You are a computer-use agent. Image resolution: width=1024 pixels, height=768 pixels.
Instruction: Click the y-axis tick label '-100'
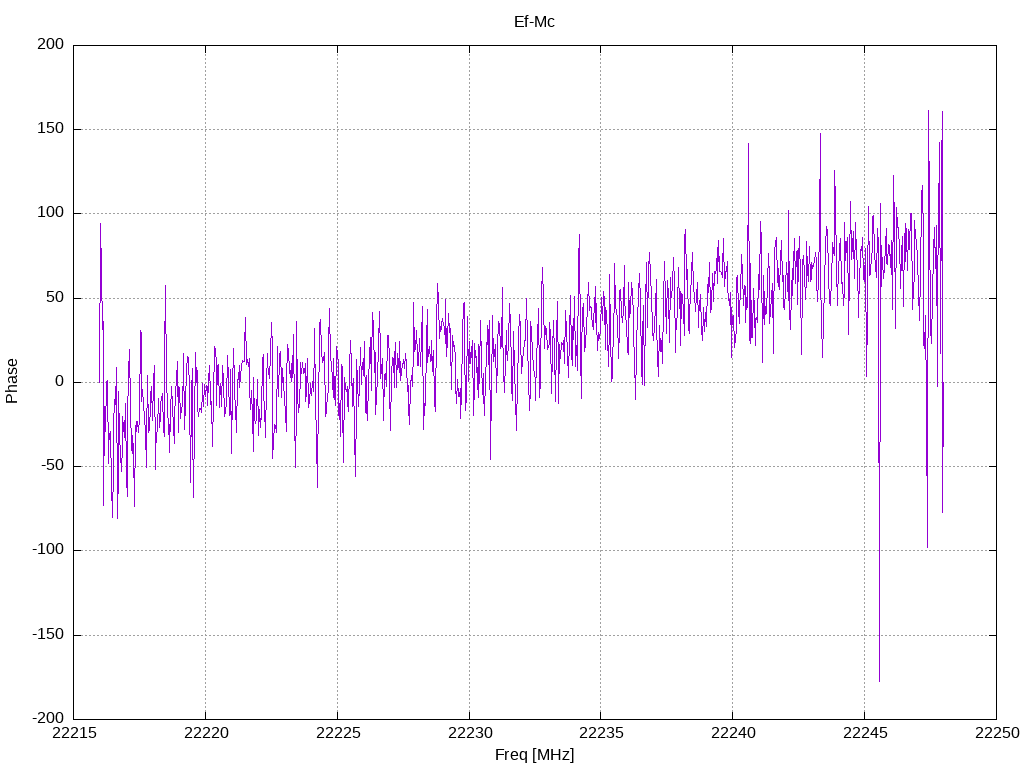coord(48,550)
